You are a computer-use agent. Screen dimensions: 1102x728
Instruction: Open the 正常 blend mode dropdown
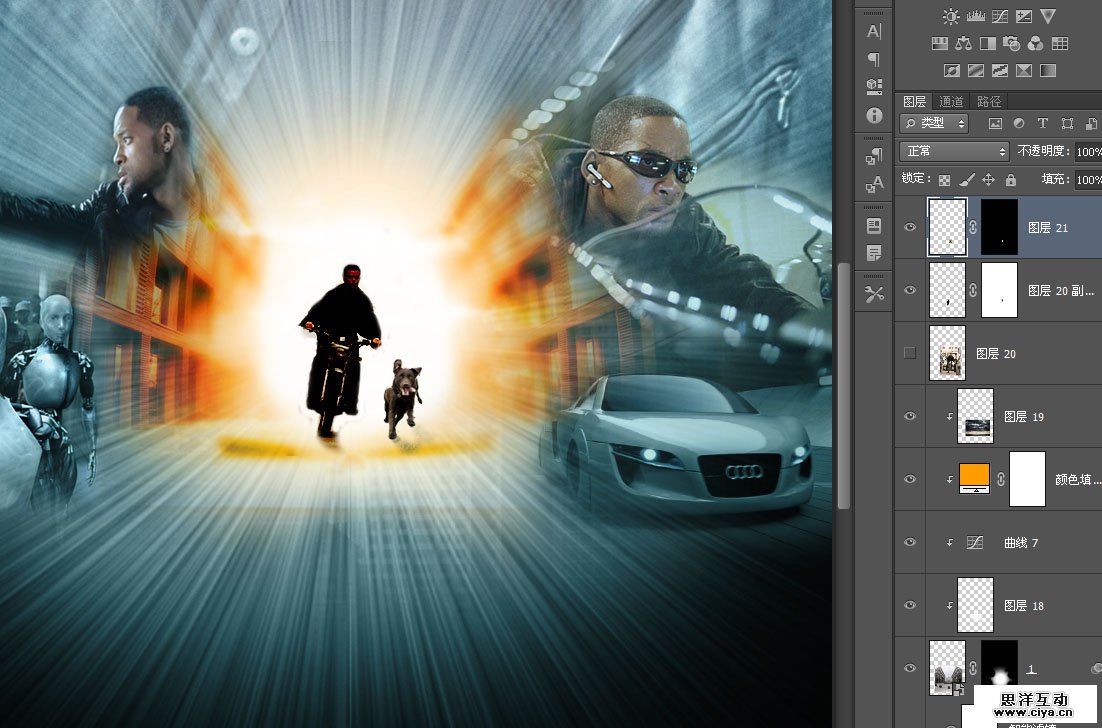pyautogui.click(x=954, y=151)
